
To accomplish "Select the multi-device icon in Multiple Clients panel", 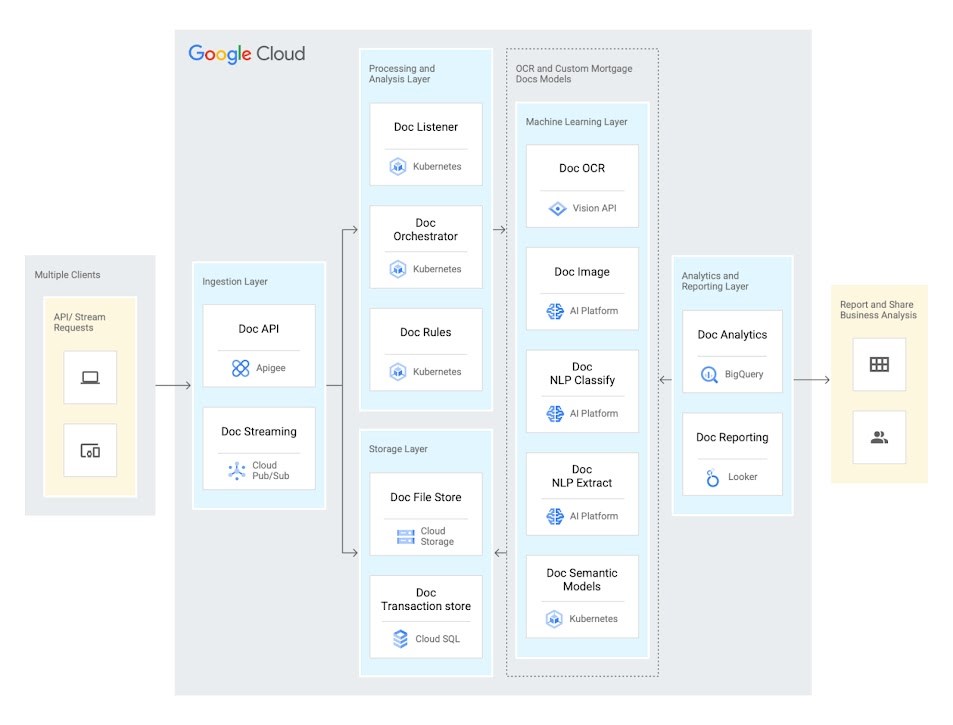I will click(x=89, y=450).
